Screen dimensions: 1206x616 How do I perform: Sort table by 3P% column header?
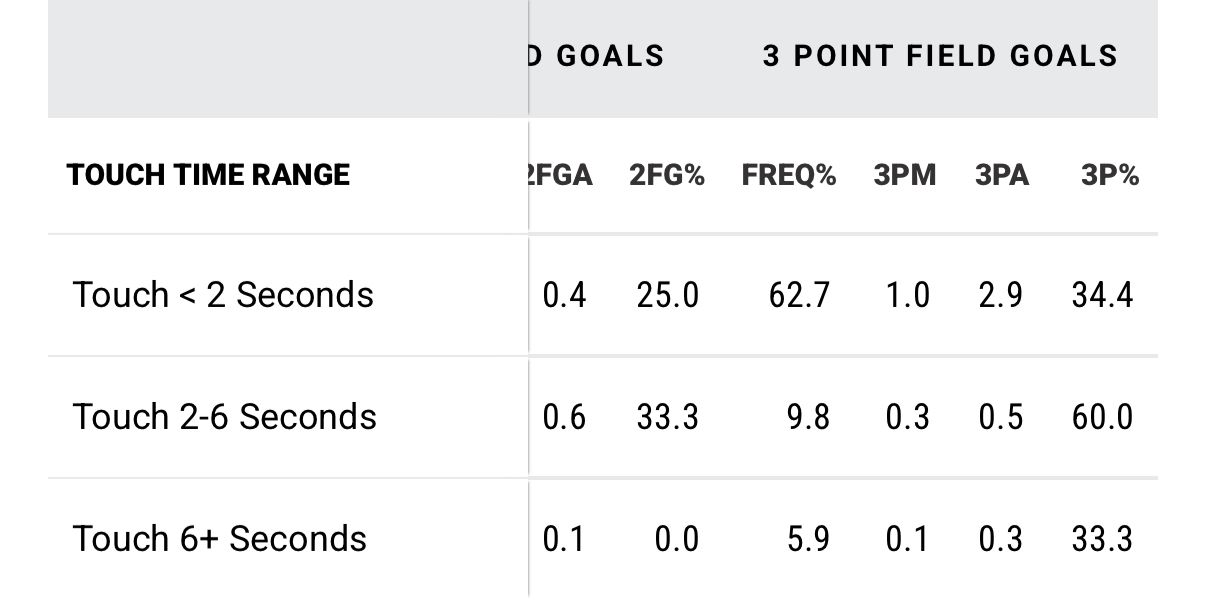(1110, 176)
